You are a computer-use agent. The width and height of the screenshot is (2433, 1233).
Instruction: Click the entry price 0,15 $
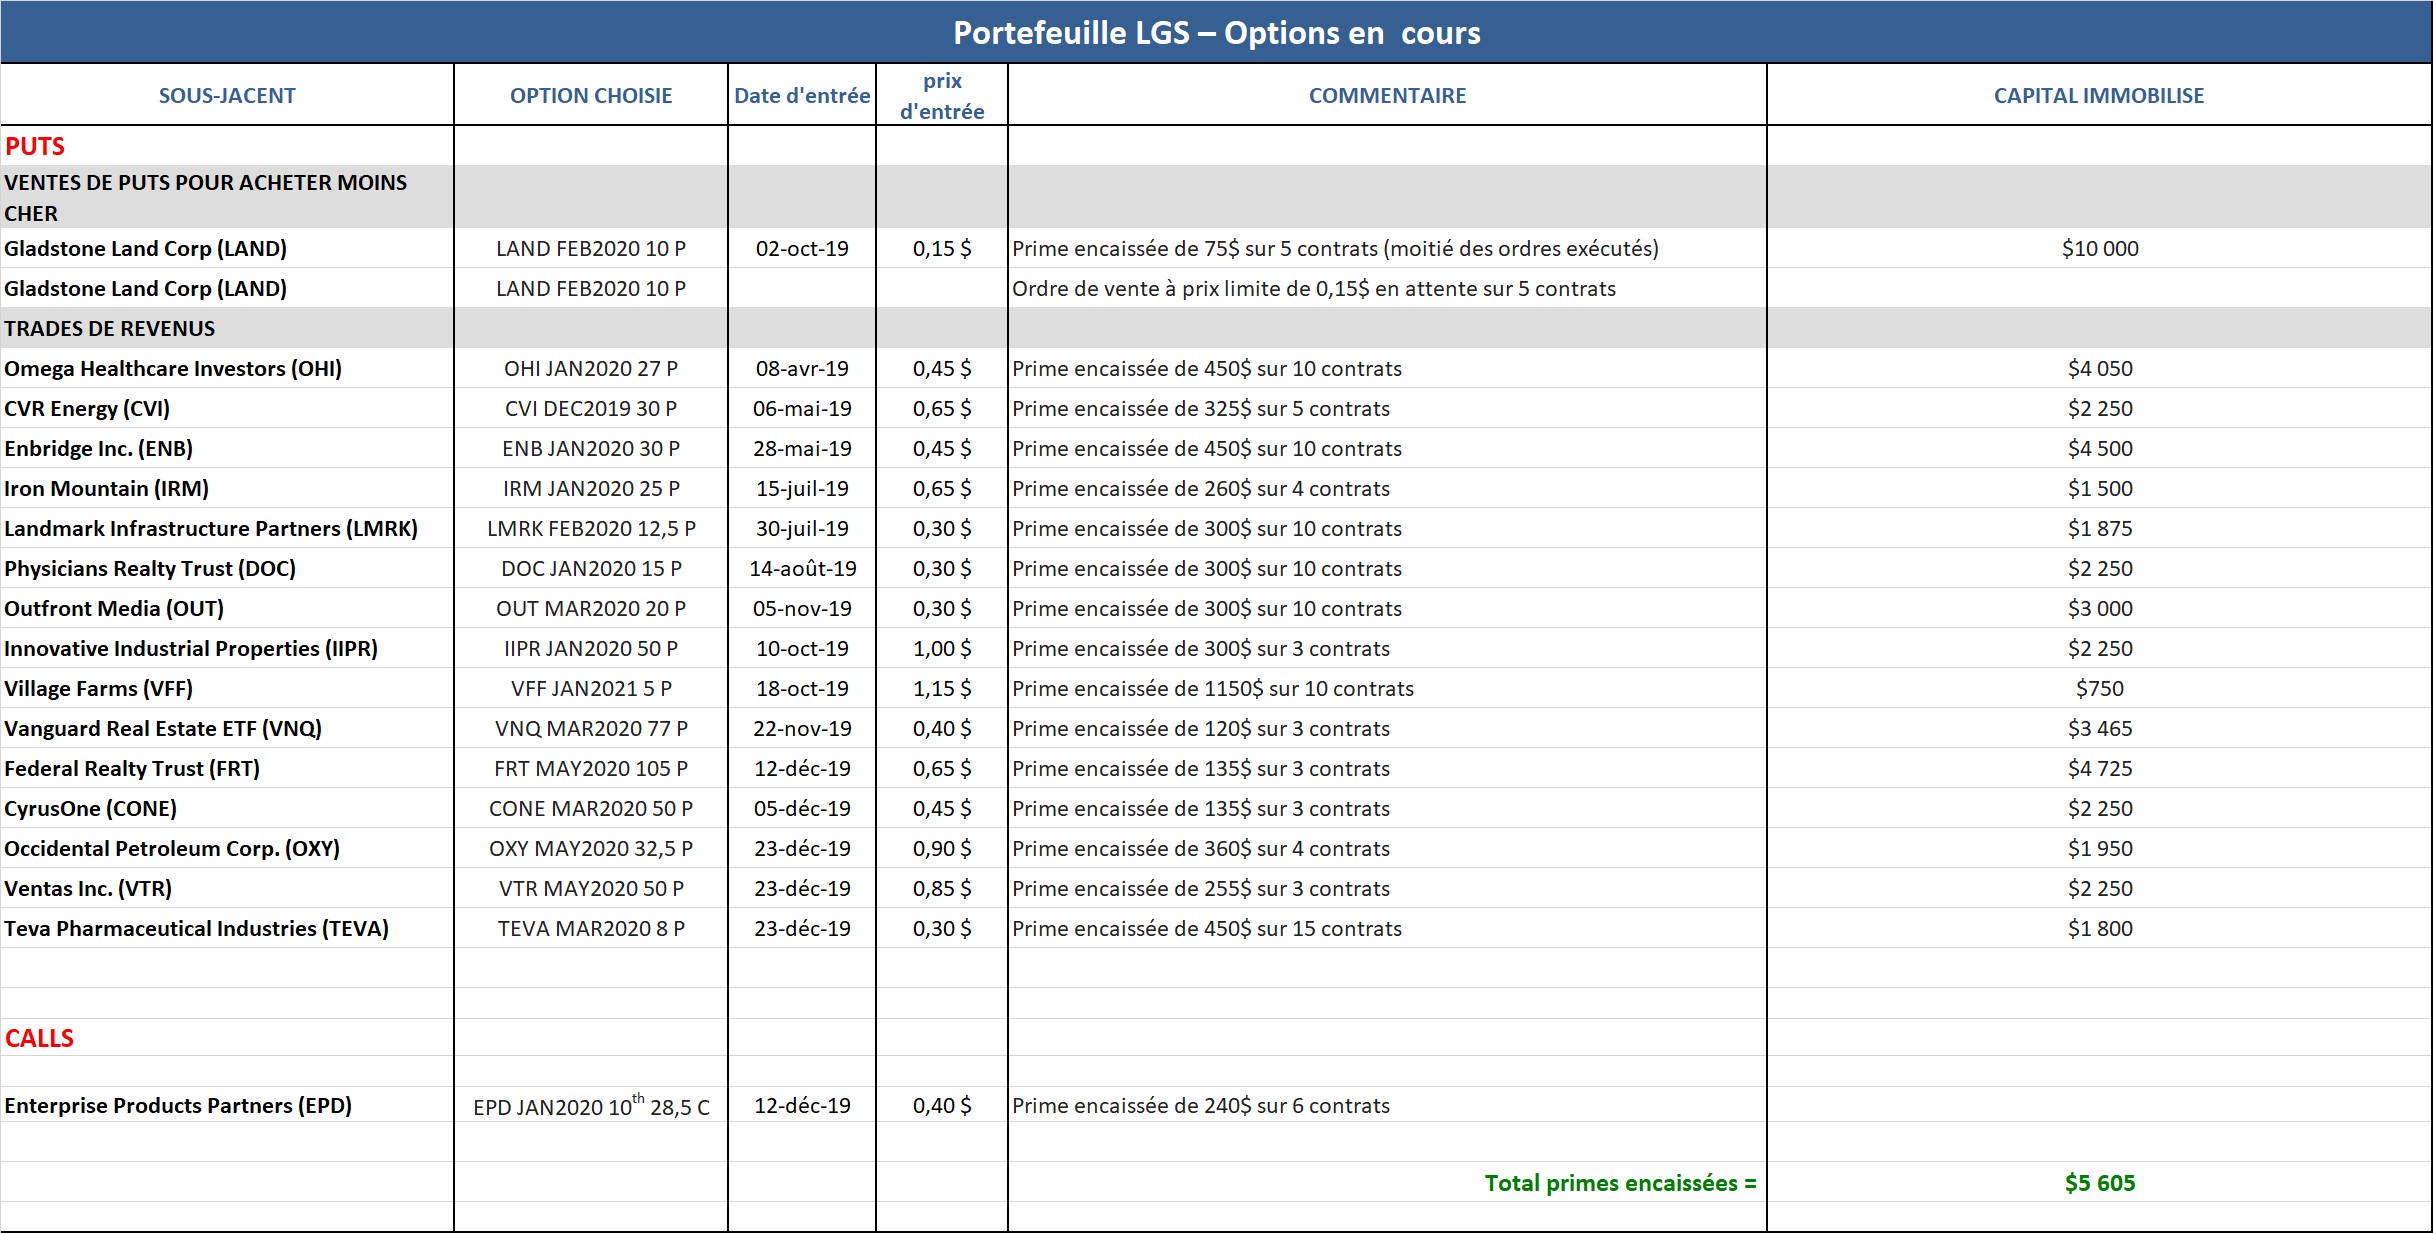[942, 248]
